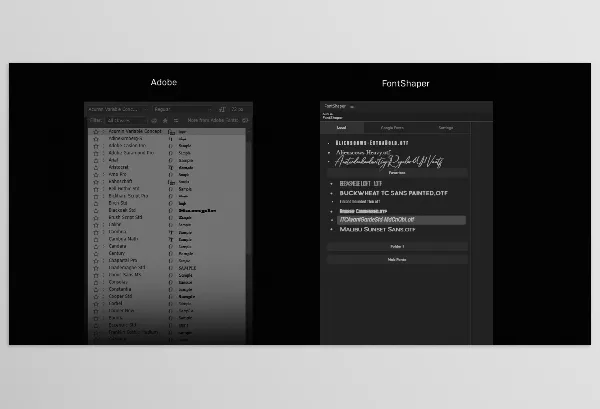
Task: Select Buckwheat TC Sans Painted.otf font
Action: pyautogui.click(x=394, y=193)
